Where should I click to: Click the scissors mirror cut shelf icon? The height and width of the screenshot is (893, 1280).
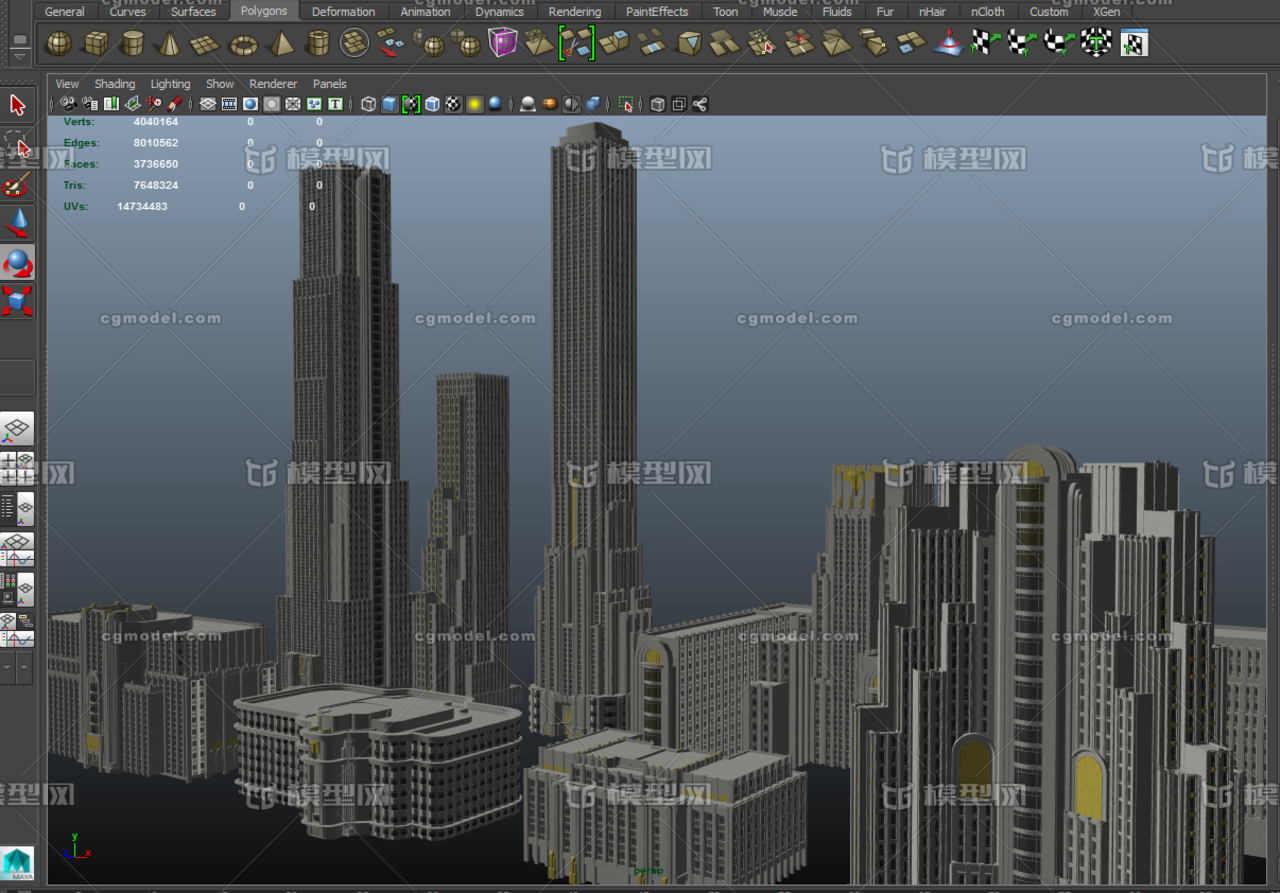pyautogui.click(x=576, y=43)
